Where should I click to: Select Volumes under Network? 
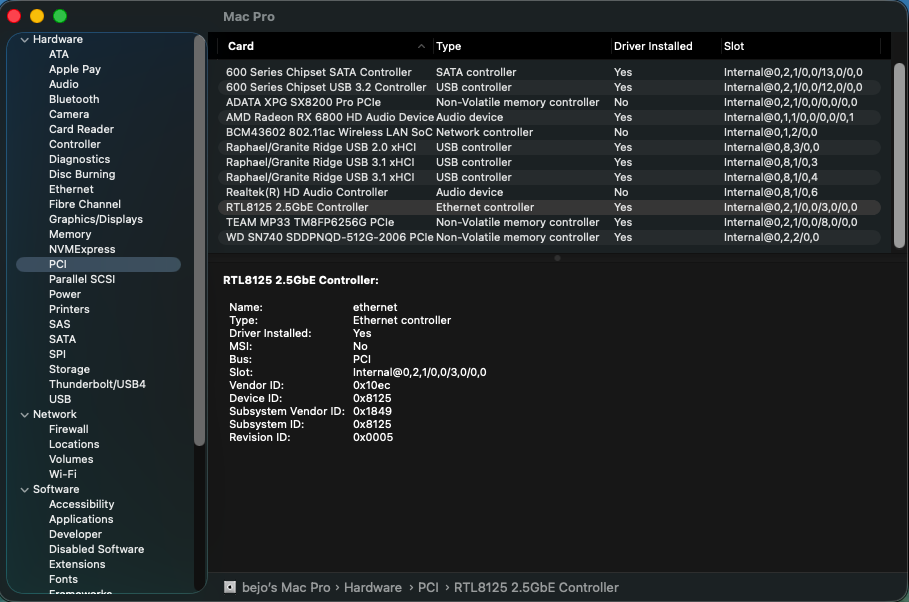[x=71, y=459]
